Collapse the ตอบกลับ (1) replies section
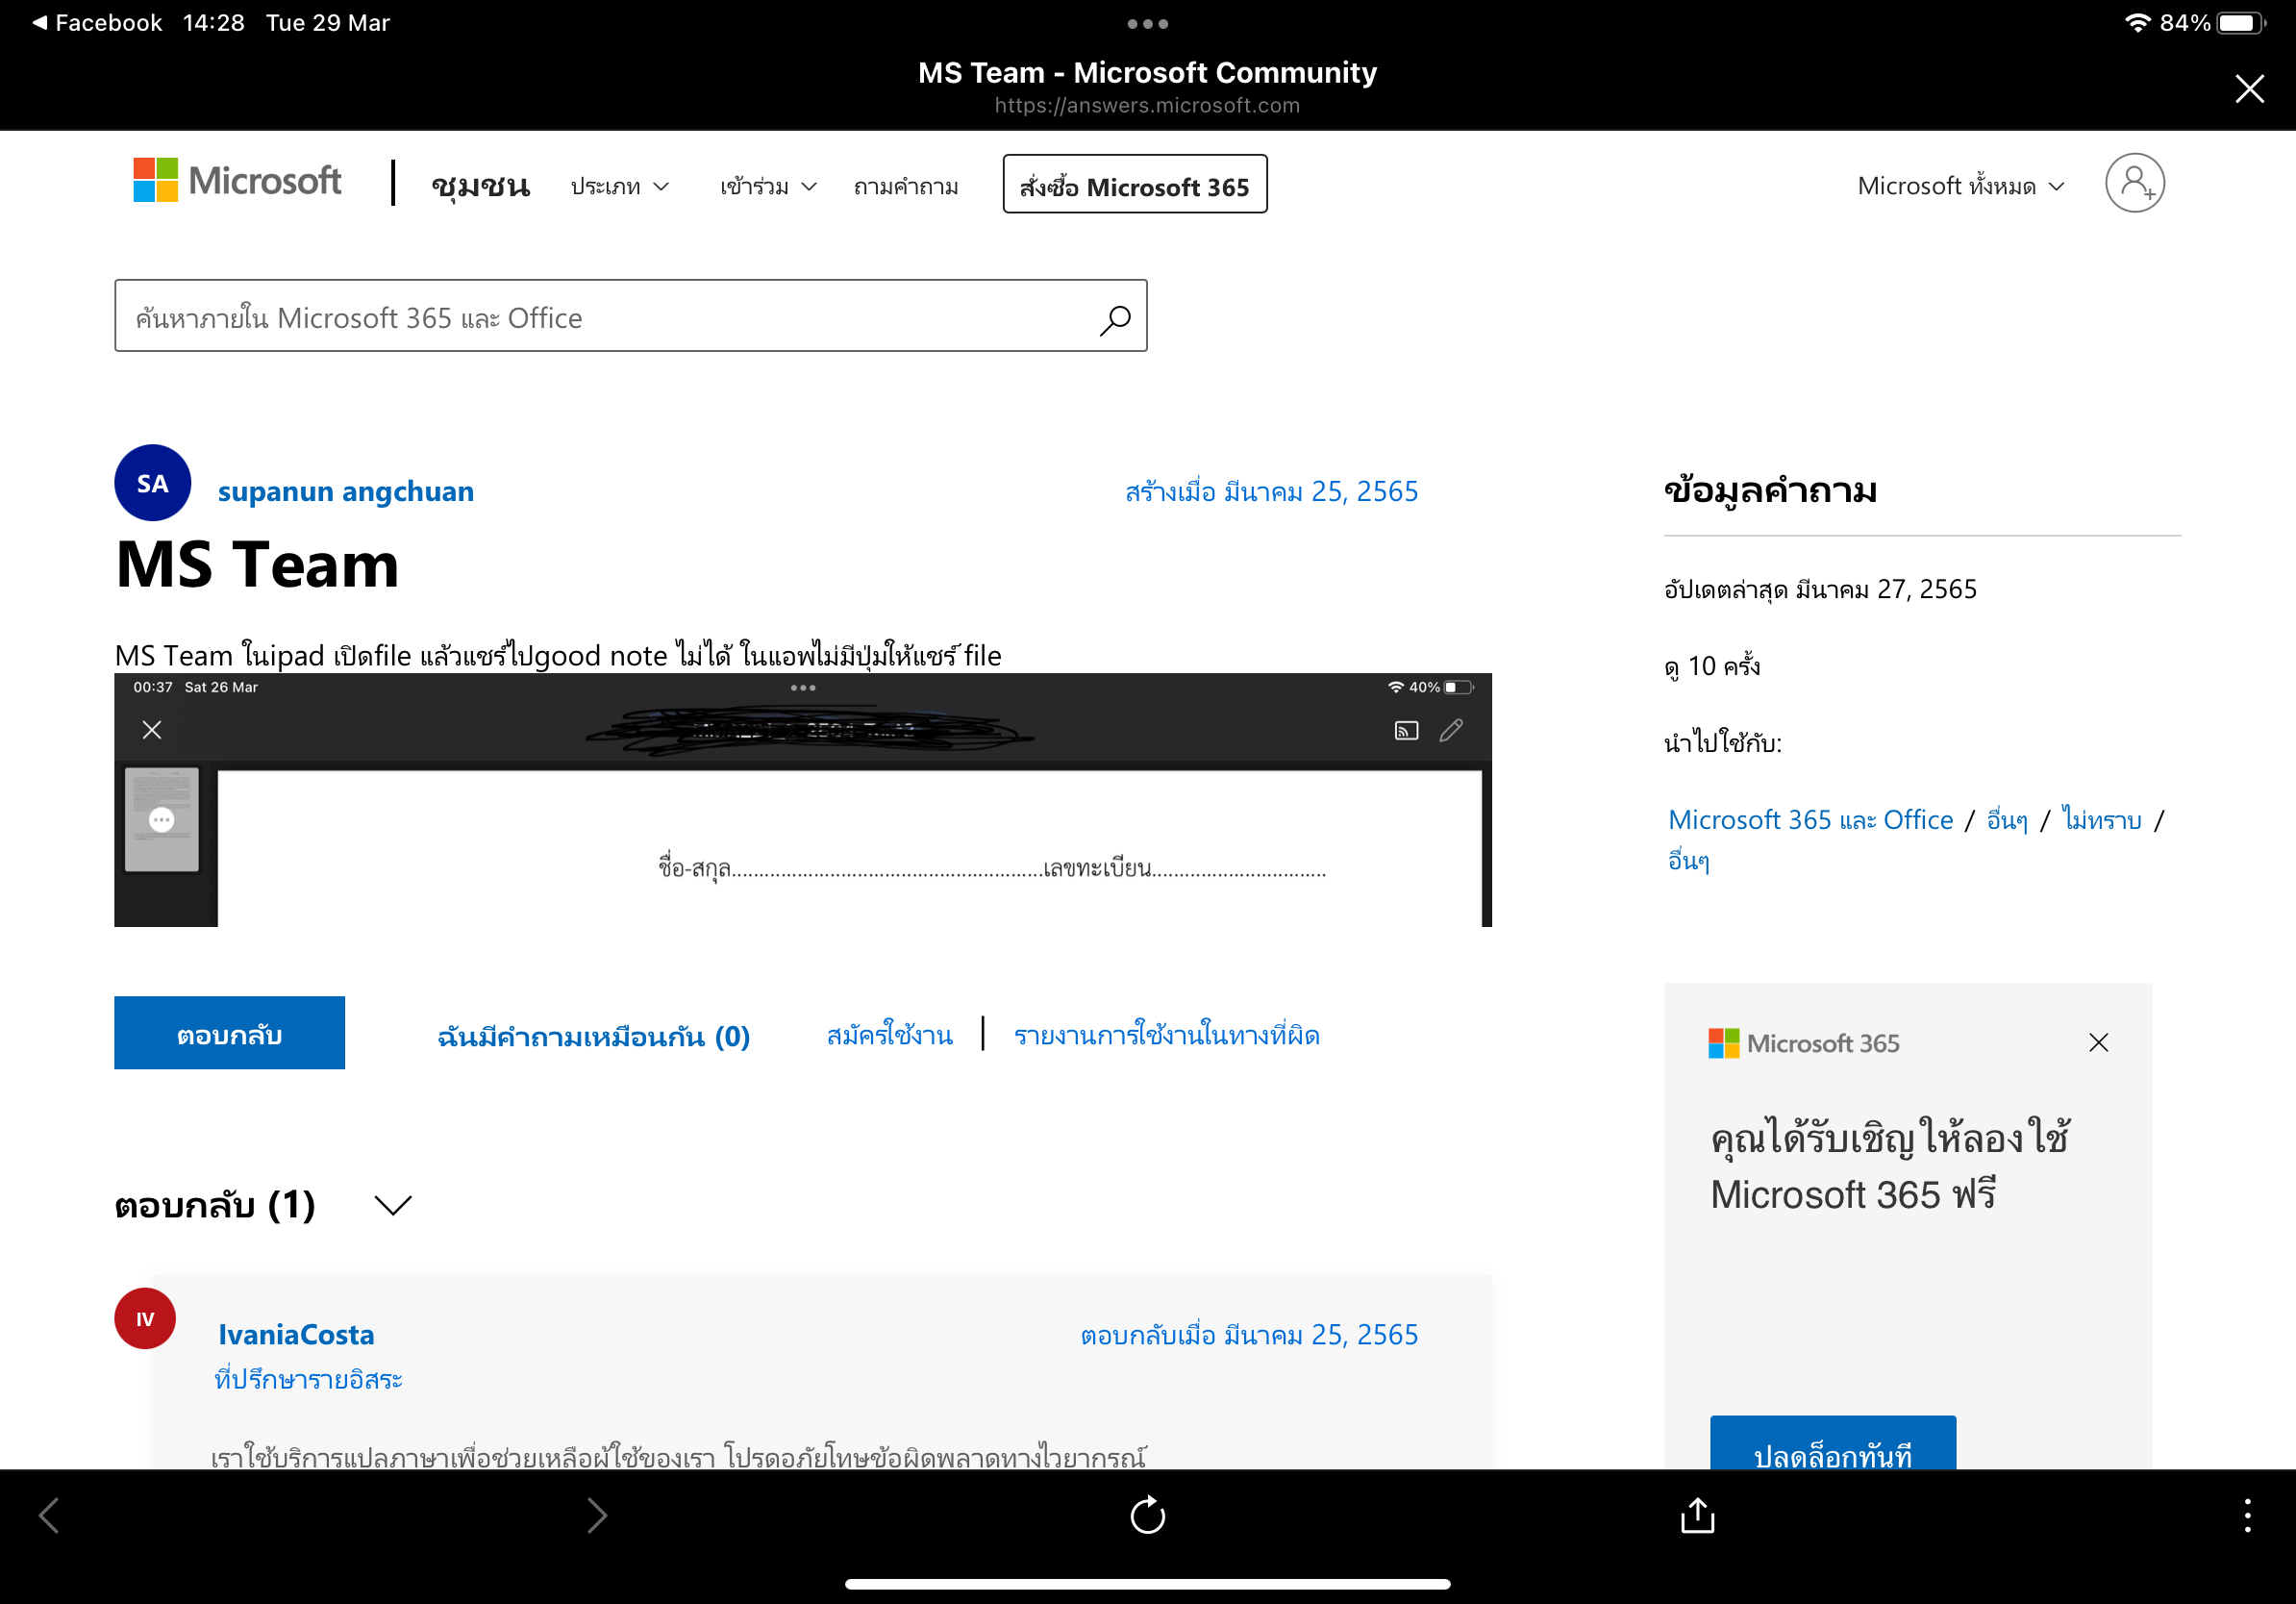This screenshot has width=2296, height=1604. pyautogui.click(x=393, y=1205)
